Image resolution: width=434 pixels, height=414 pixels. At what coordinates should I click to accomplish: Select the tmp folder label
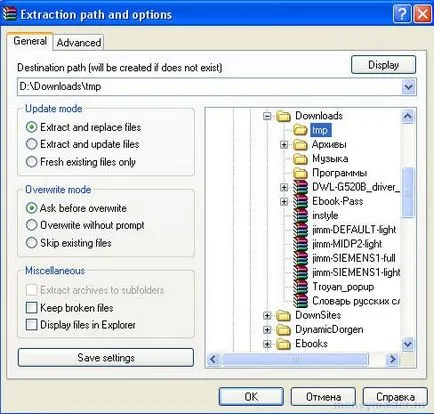click(320, 130)
